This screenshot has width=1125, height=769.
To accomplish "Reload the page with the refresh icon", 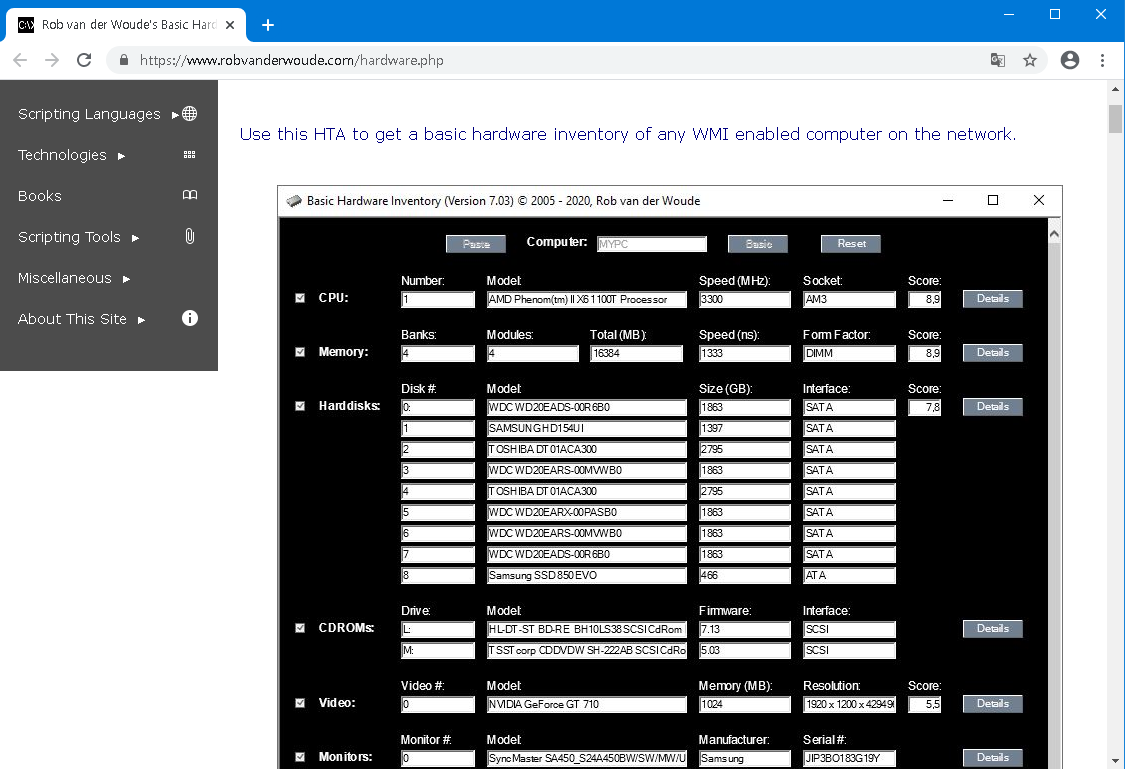I will 84,60.
